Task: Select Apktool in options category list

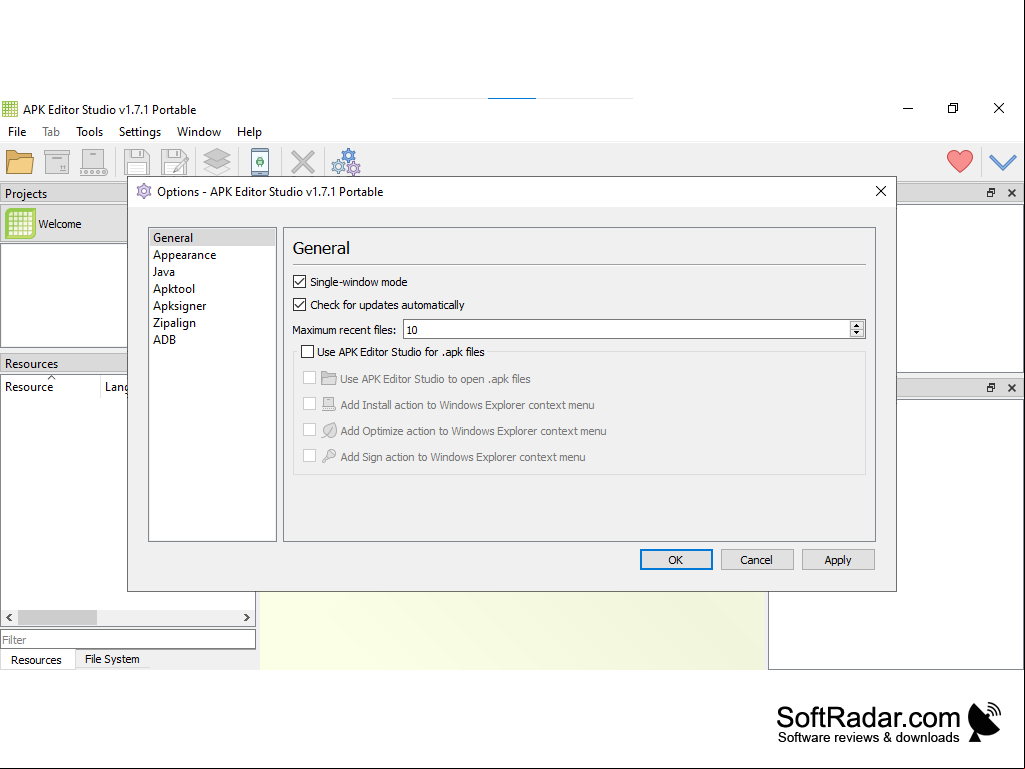Action: 212,288
